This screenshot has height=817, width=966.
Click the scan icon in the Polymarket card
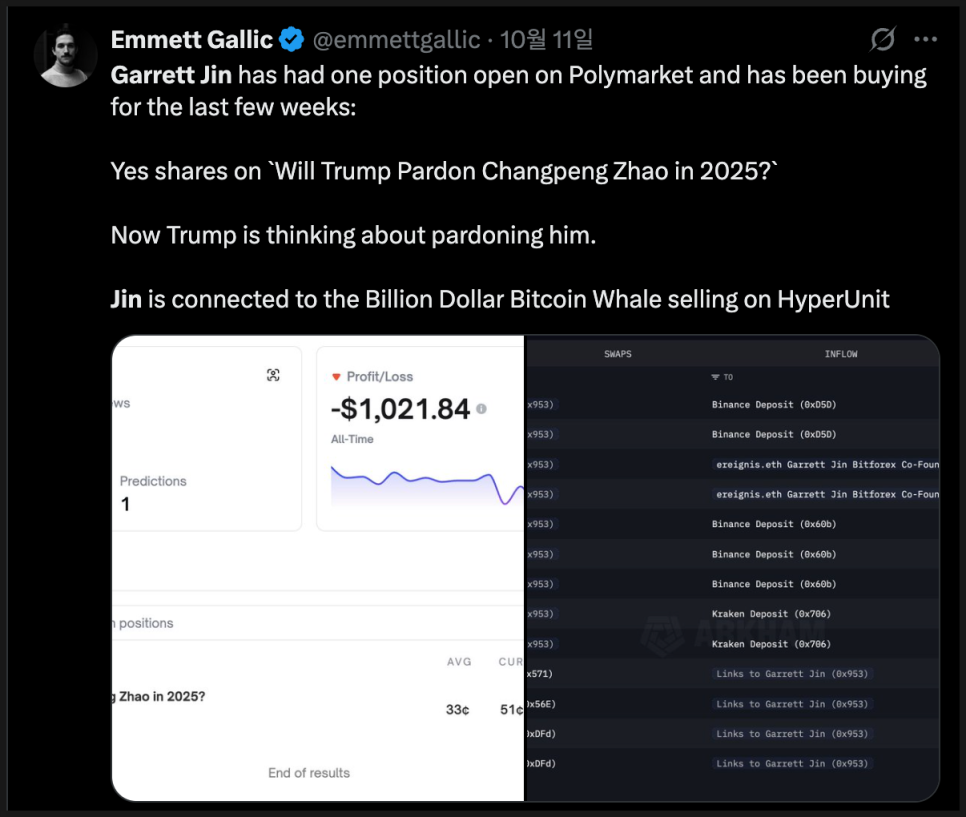pos(273,375)
